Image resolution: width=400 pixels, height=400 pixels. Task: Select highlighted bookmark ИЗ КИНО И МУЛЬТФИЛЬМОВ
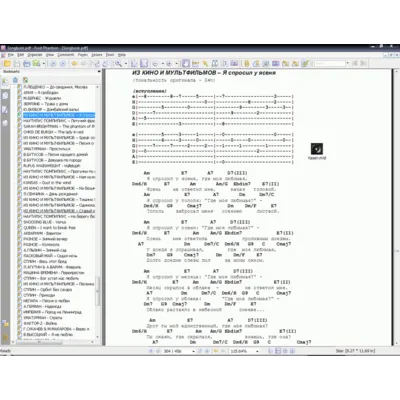click(x=59, y=115)
